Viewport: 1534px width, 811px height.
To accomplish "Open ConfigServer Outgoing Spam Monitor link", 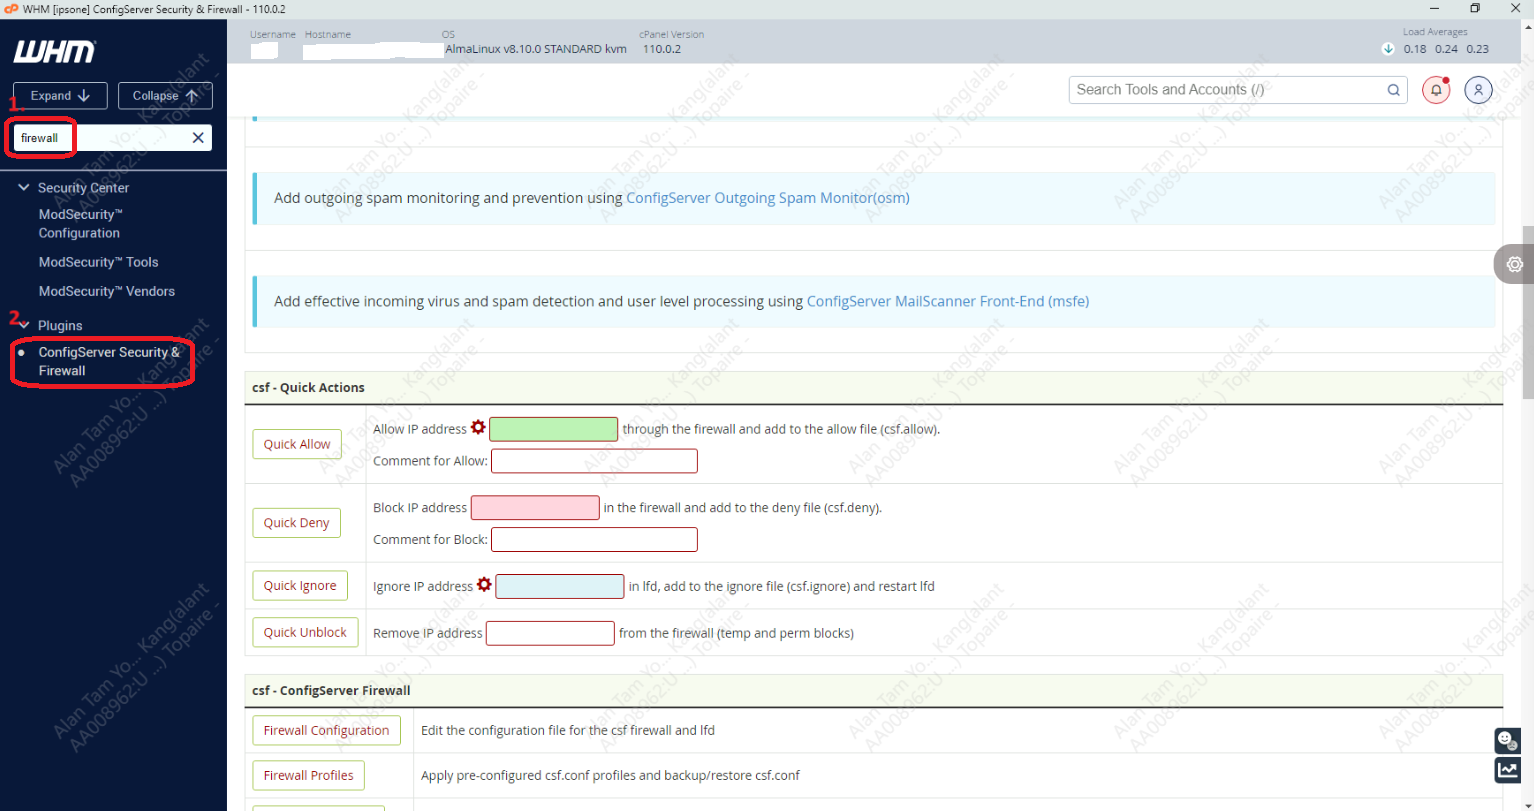I will tap(767, 198).
